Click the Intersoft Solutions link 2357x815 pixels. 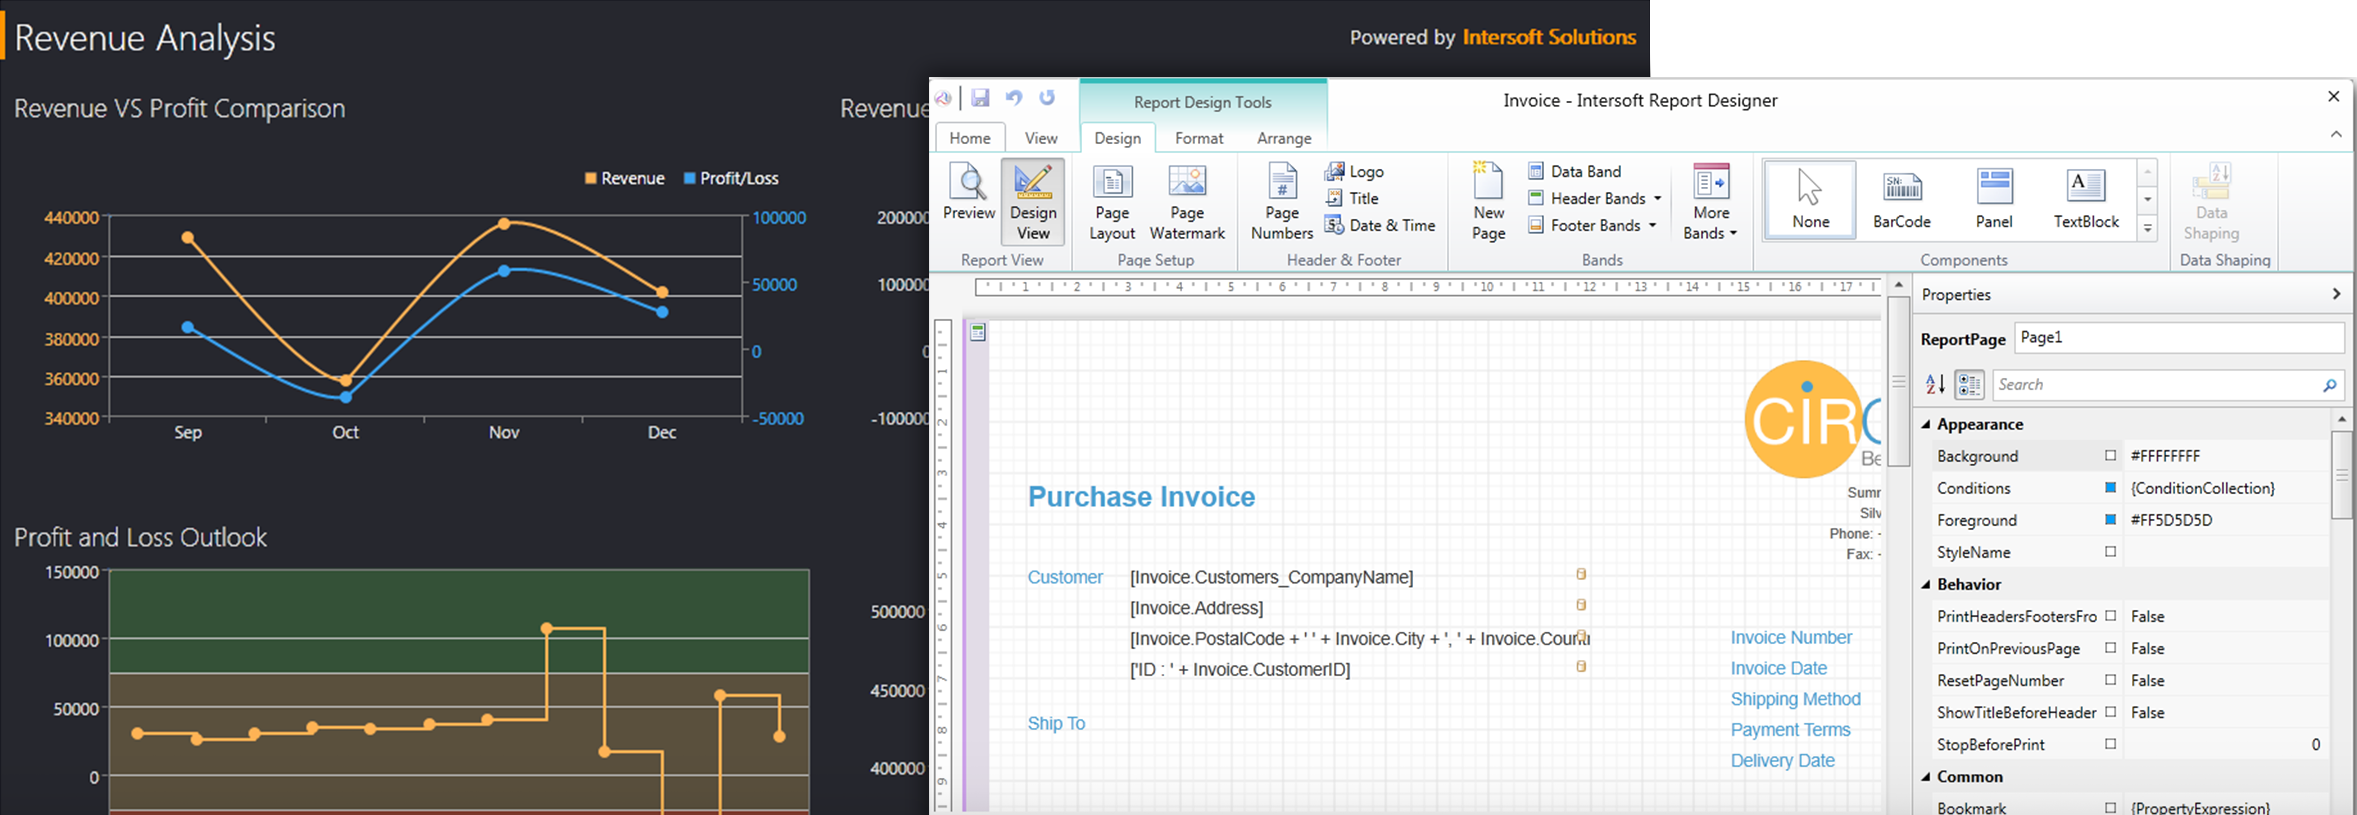coord(1549,37)
